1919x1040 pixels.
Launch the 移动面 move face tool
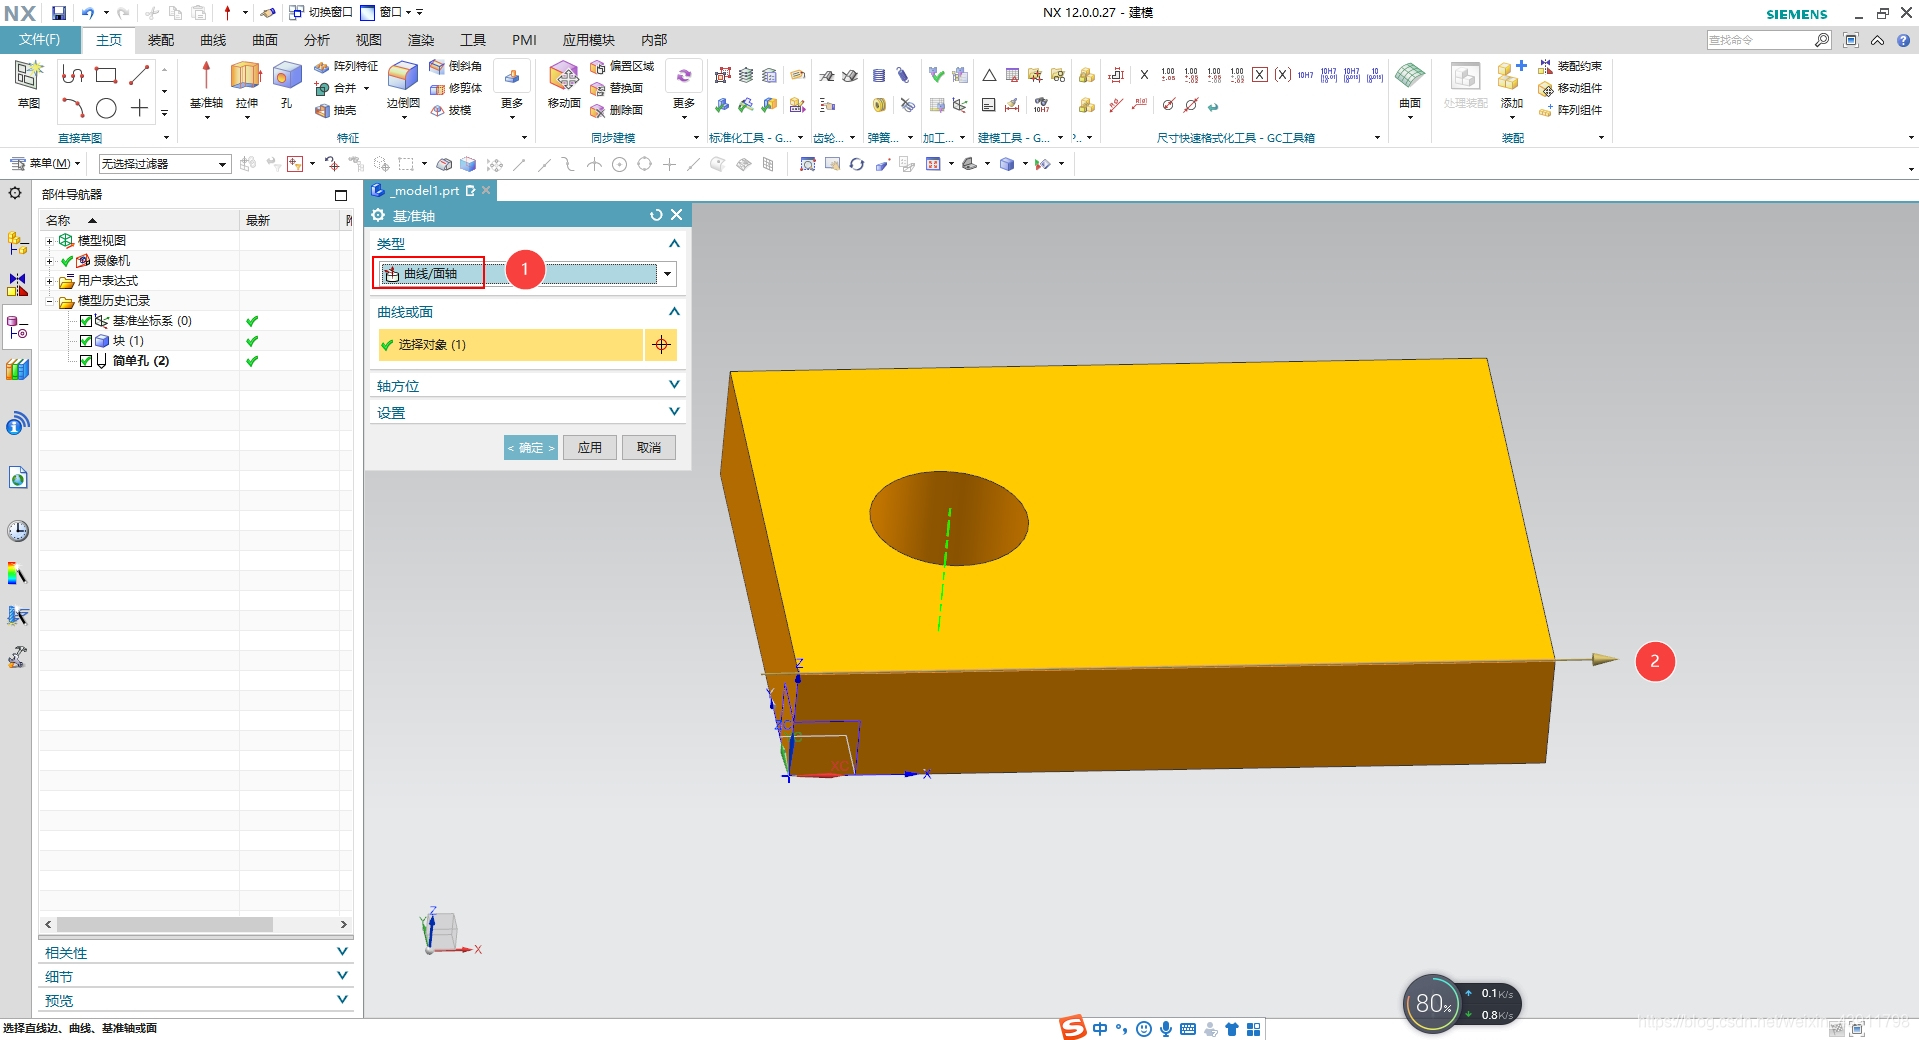[x=564, y=84]
